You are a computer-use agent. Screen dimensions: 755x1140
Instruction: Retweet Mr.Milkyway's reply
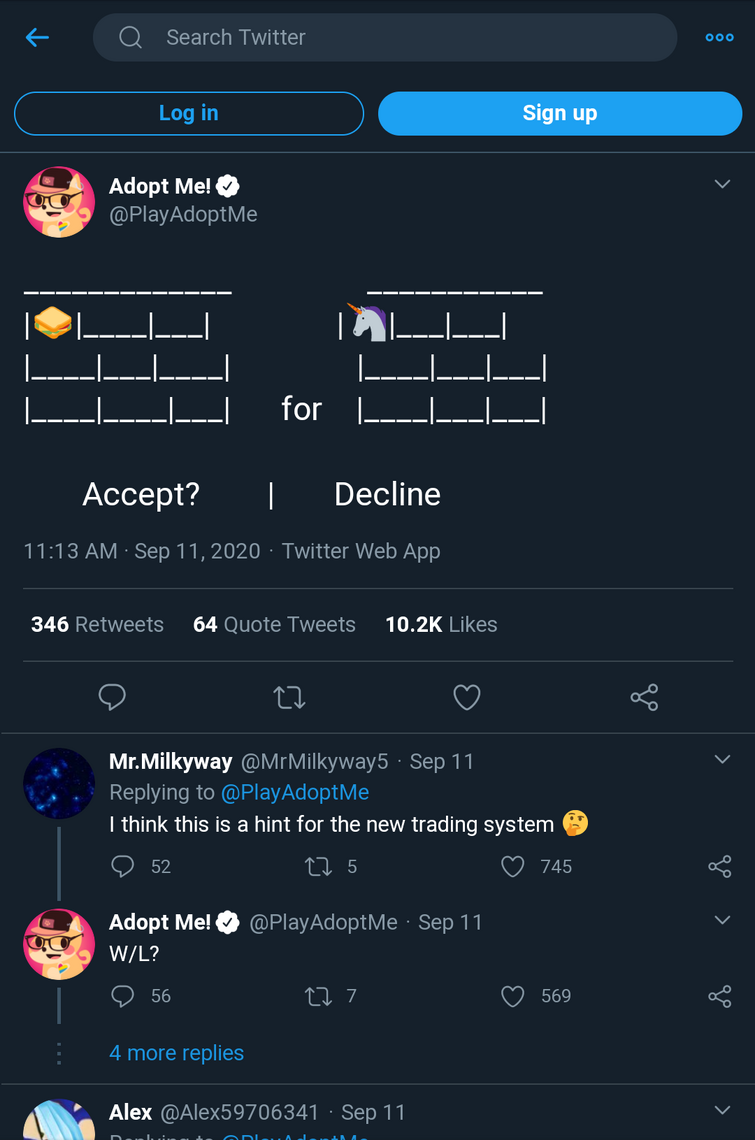point(318,867)
